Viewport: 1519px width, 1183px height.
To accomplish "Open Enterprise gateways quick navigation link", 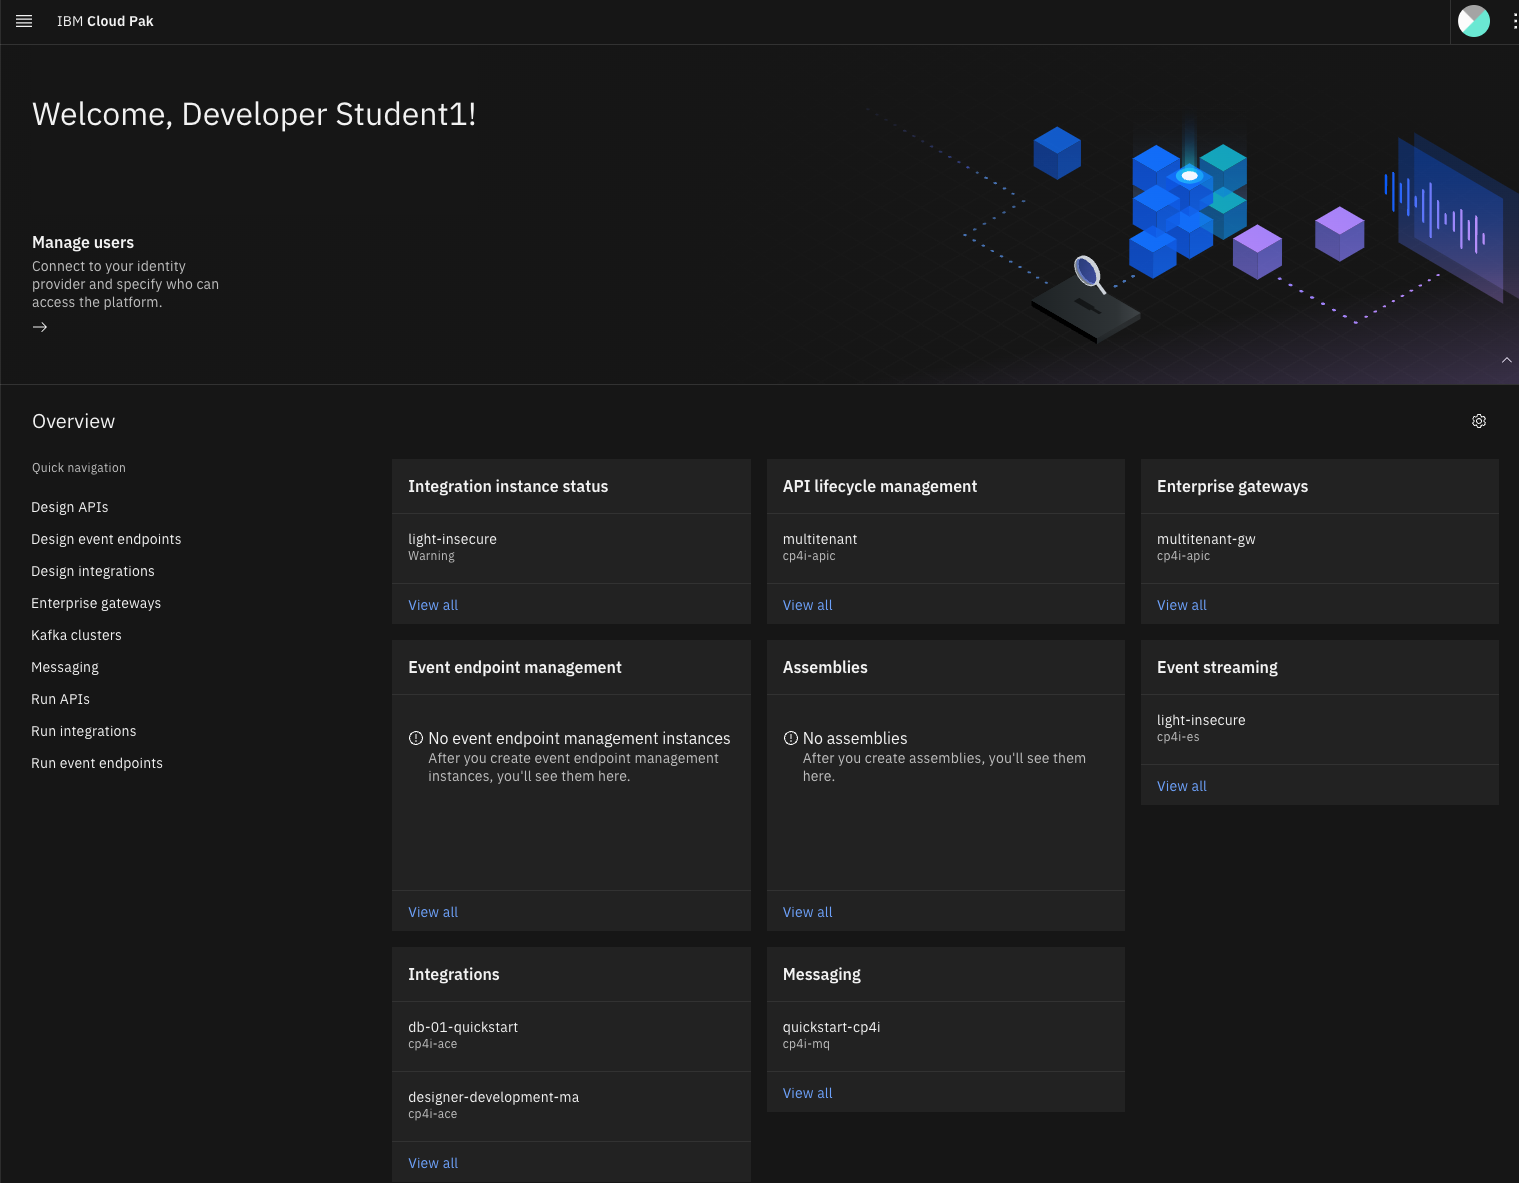I will 96,603.
